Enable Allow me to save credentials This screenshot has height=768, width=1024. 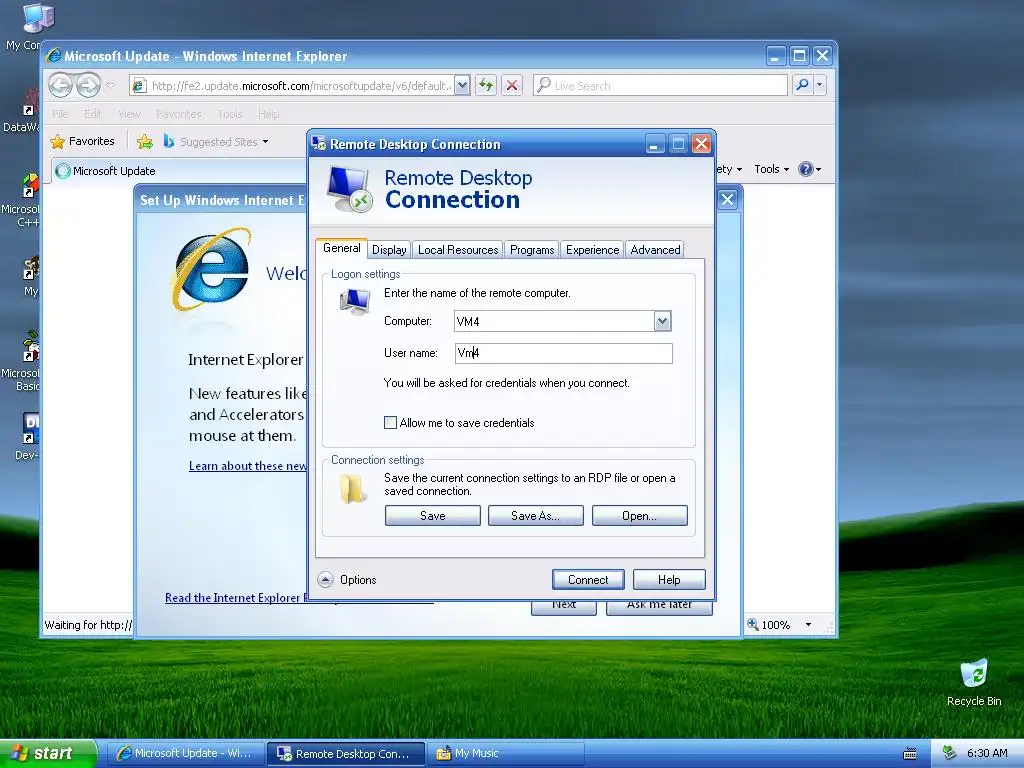point(391,423)
